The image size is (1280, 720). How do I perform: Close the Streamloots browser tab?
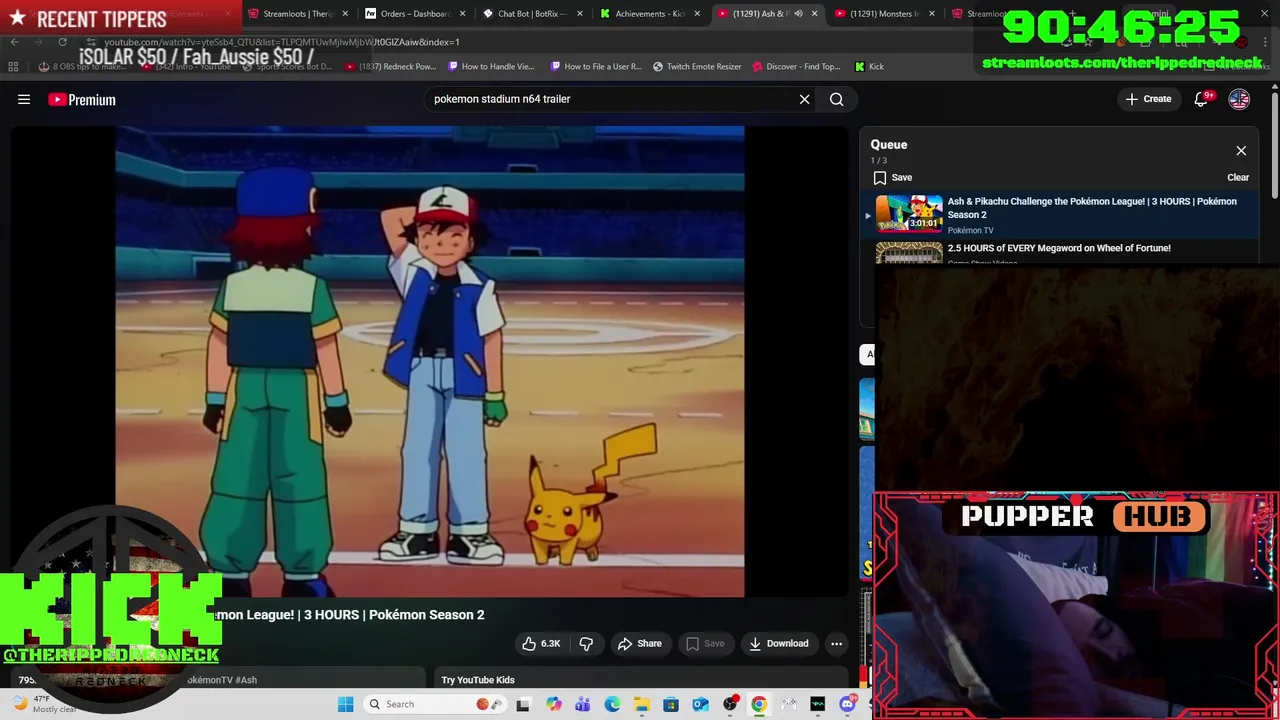(345, 14)
